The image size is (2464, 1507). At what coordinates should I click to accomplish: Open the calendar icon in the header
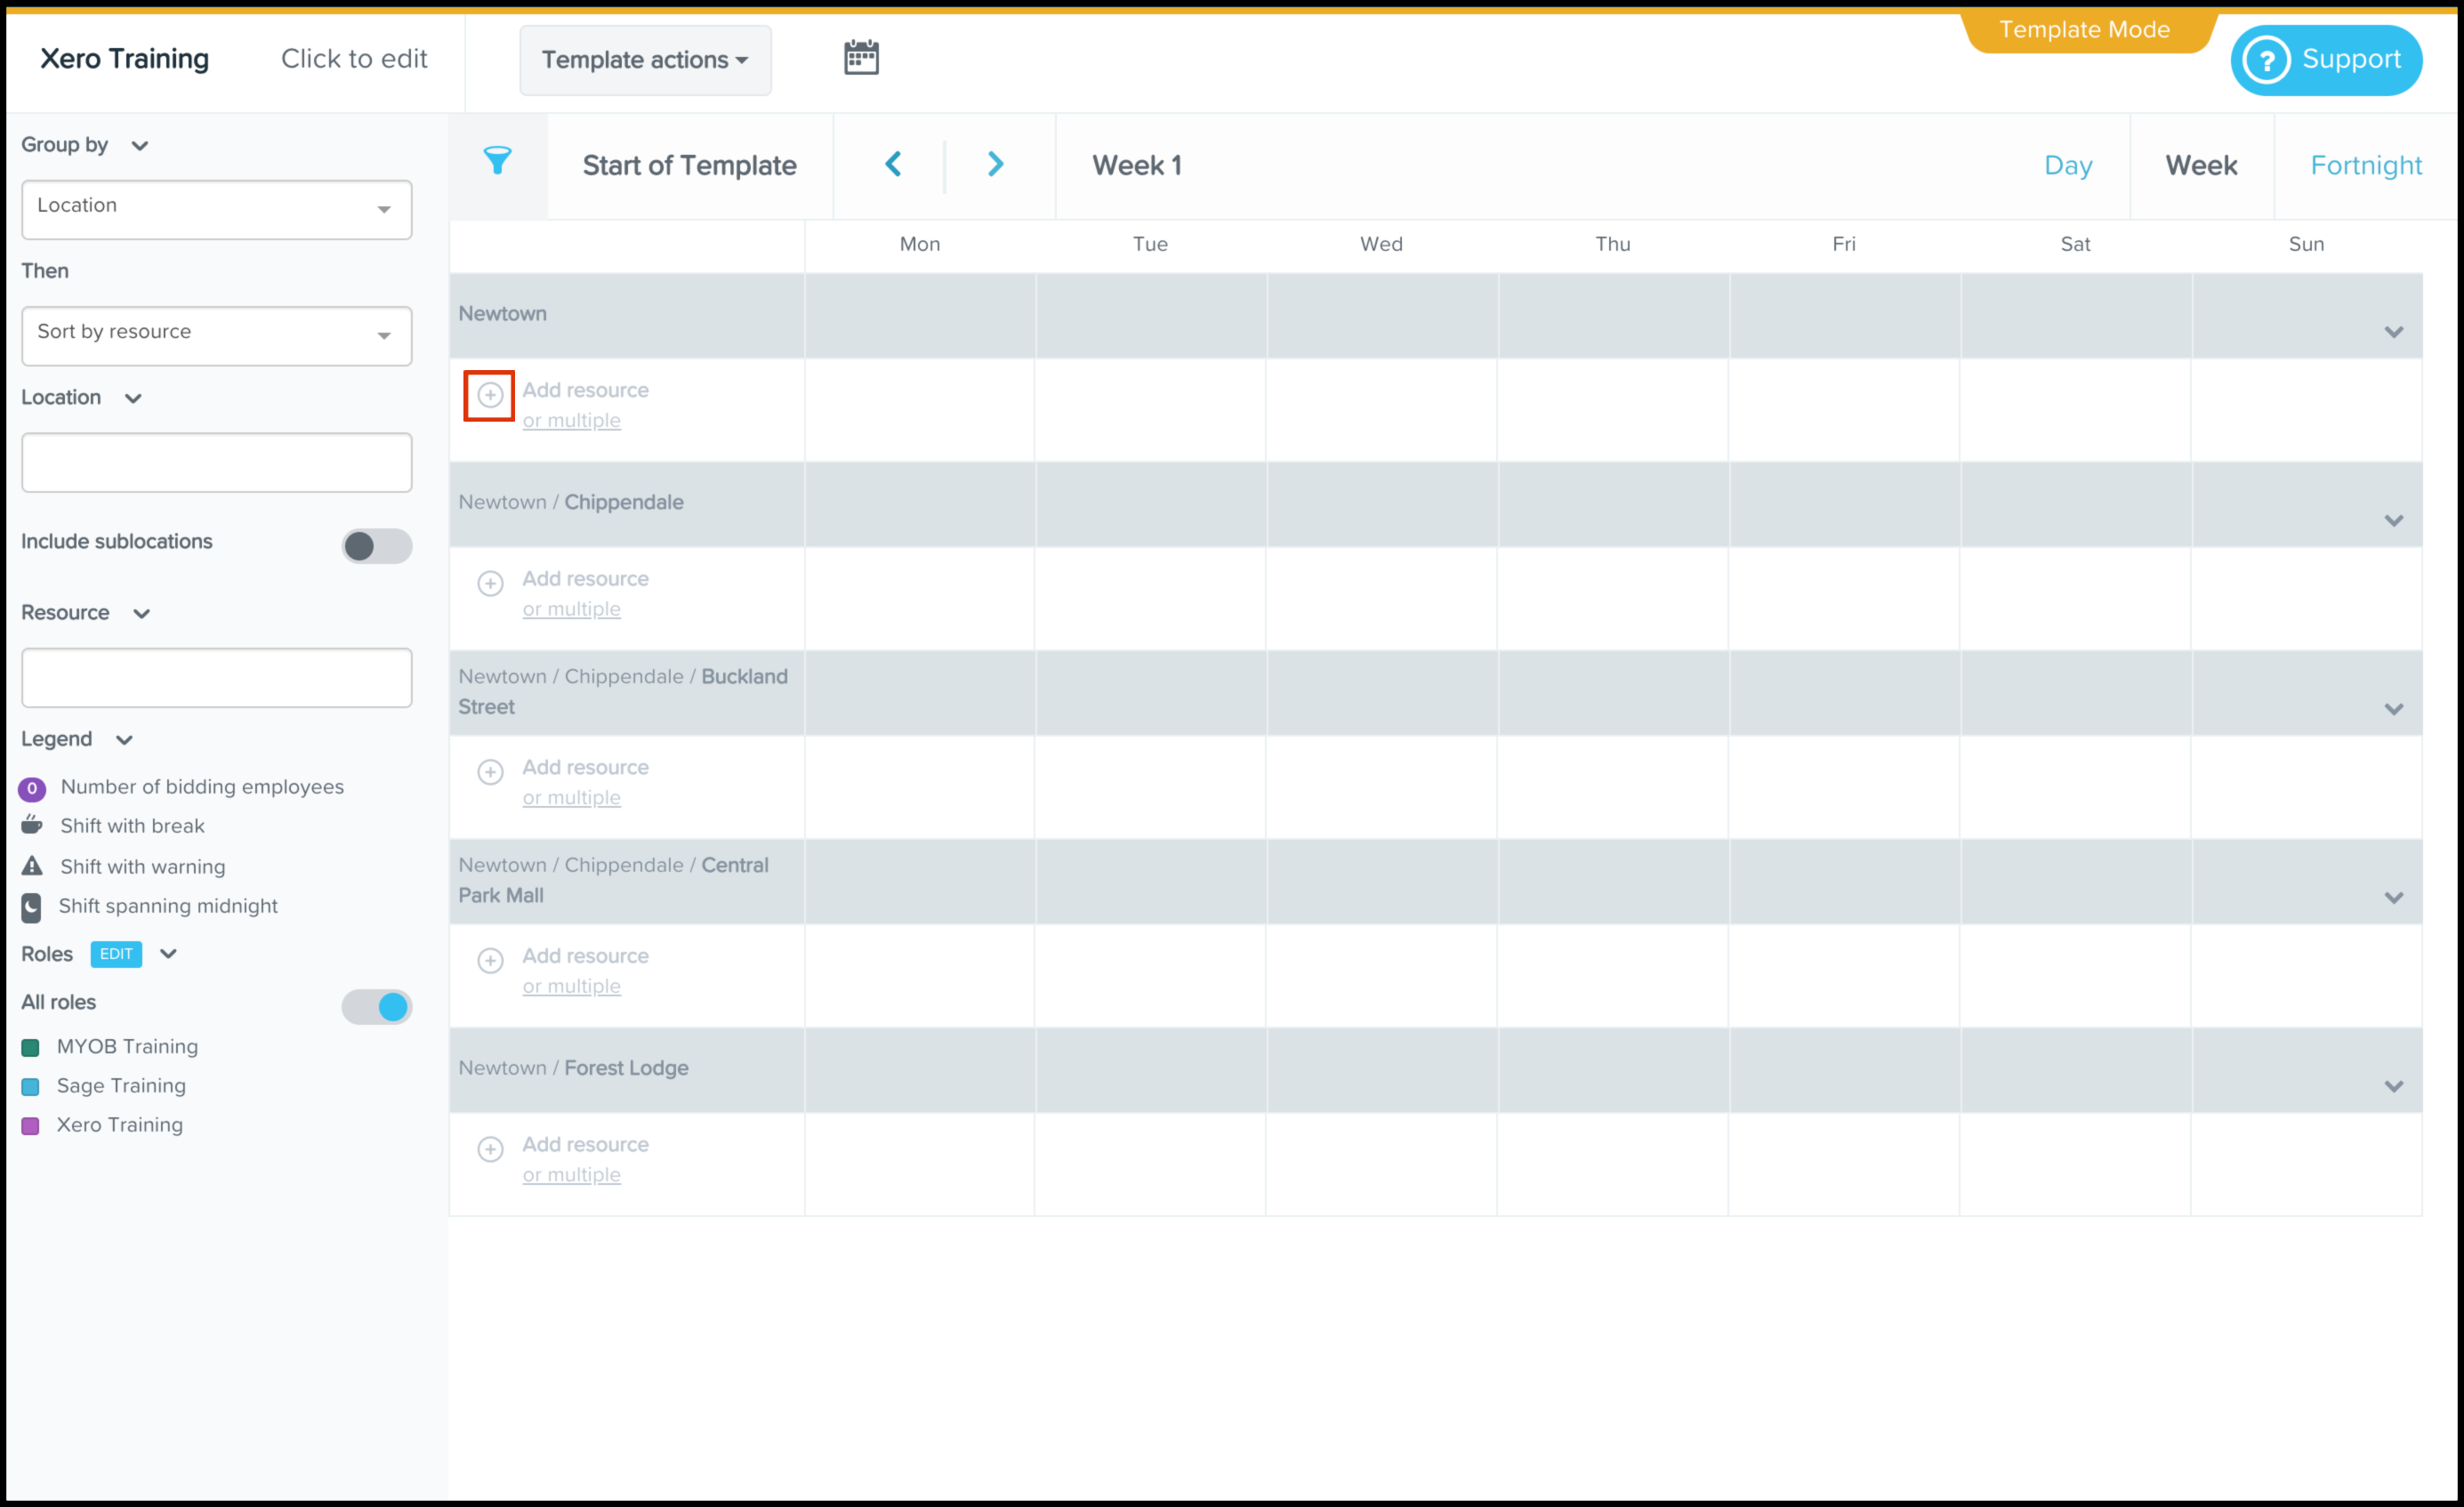coord(860,58)
